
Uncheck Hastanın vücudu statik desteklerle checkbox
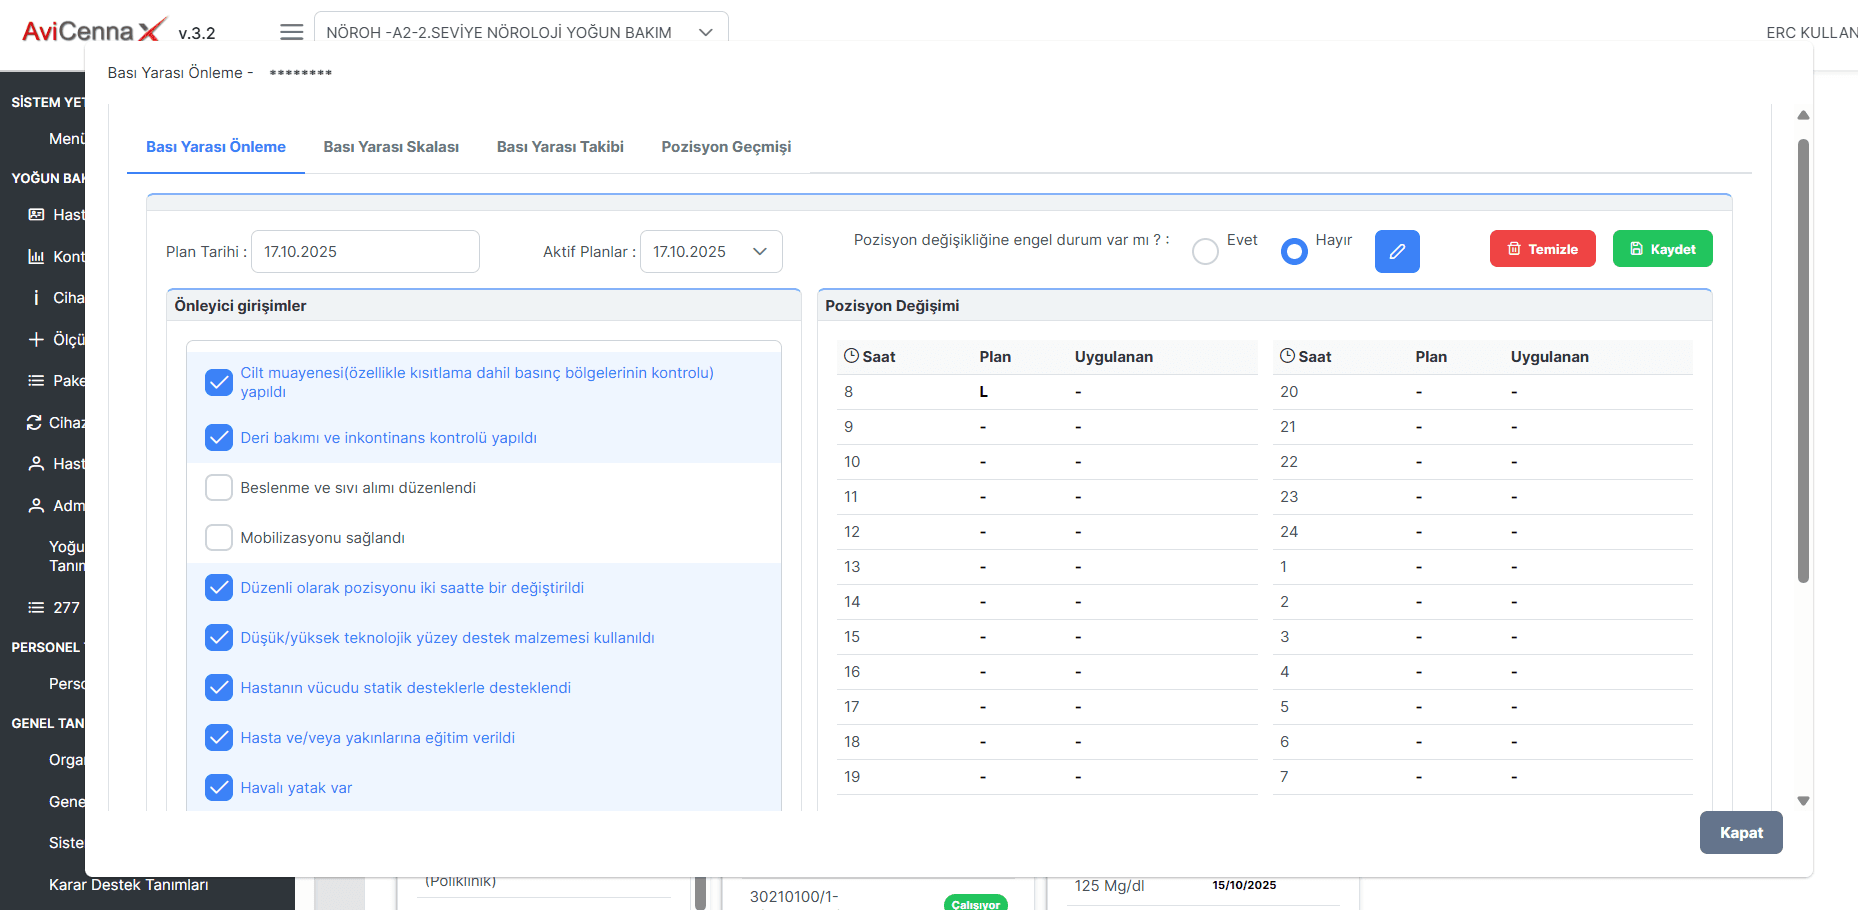click(219, 688)
